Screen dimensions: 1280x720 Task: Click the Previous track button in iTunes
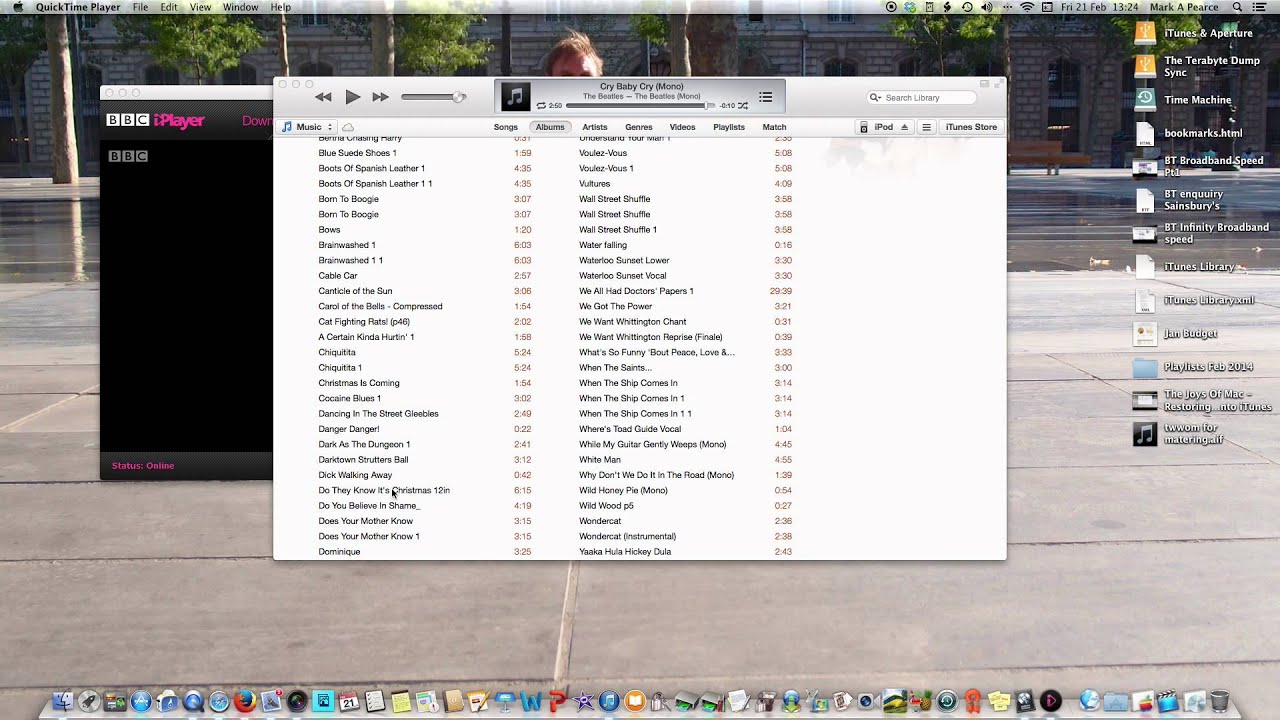pyautogui.click(x=323, y=97)
